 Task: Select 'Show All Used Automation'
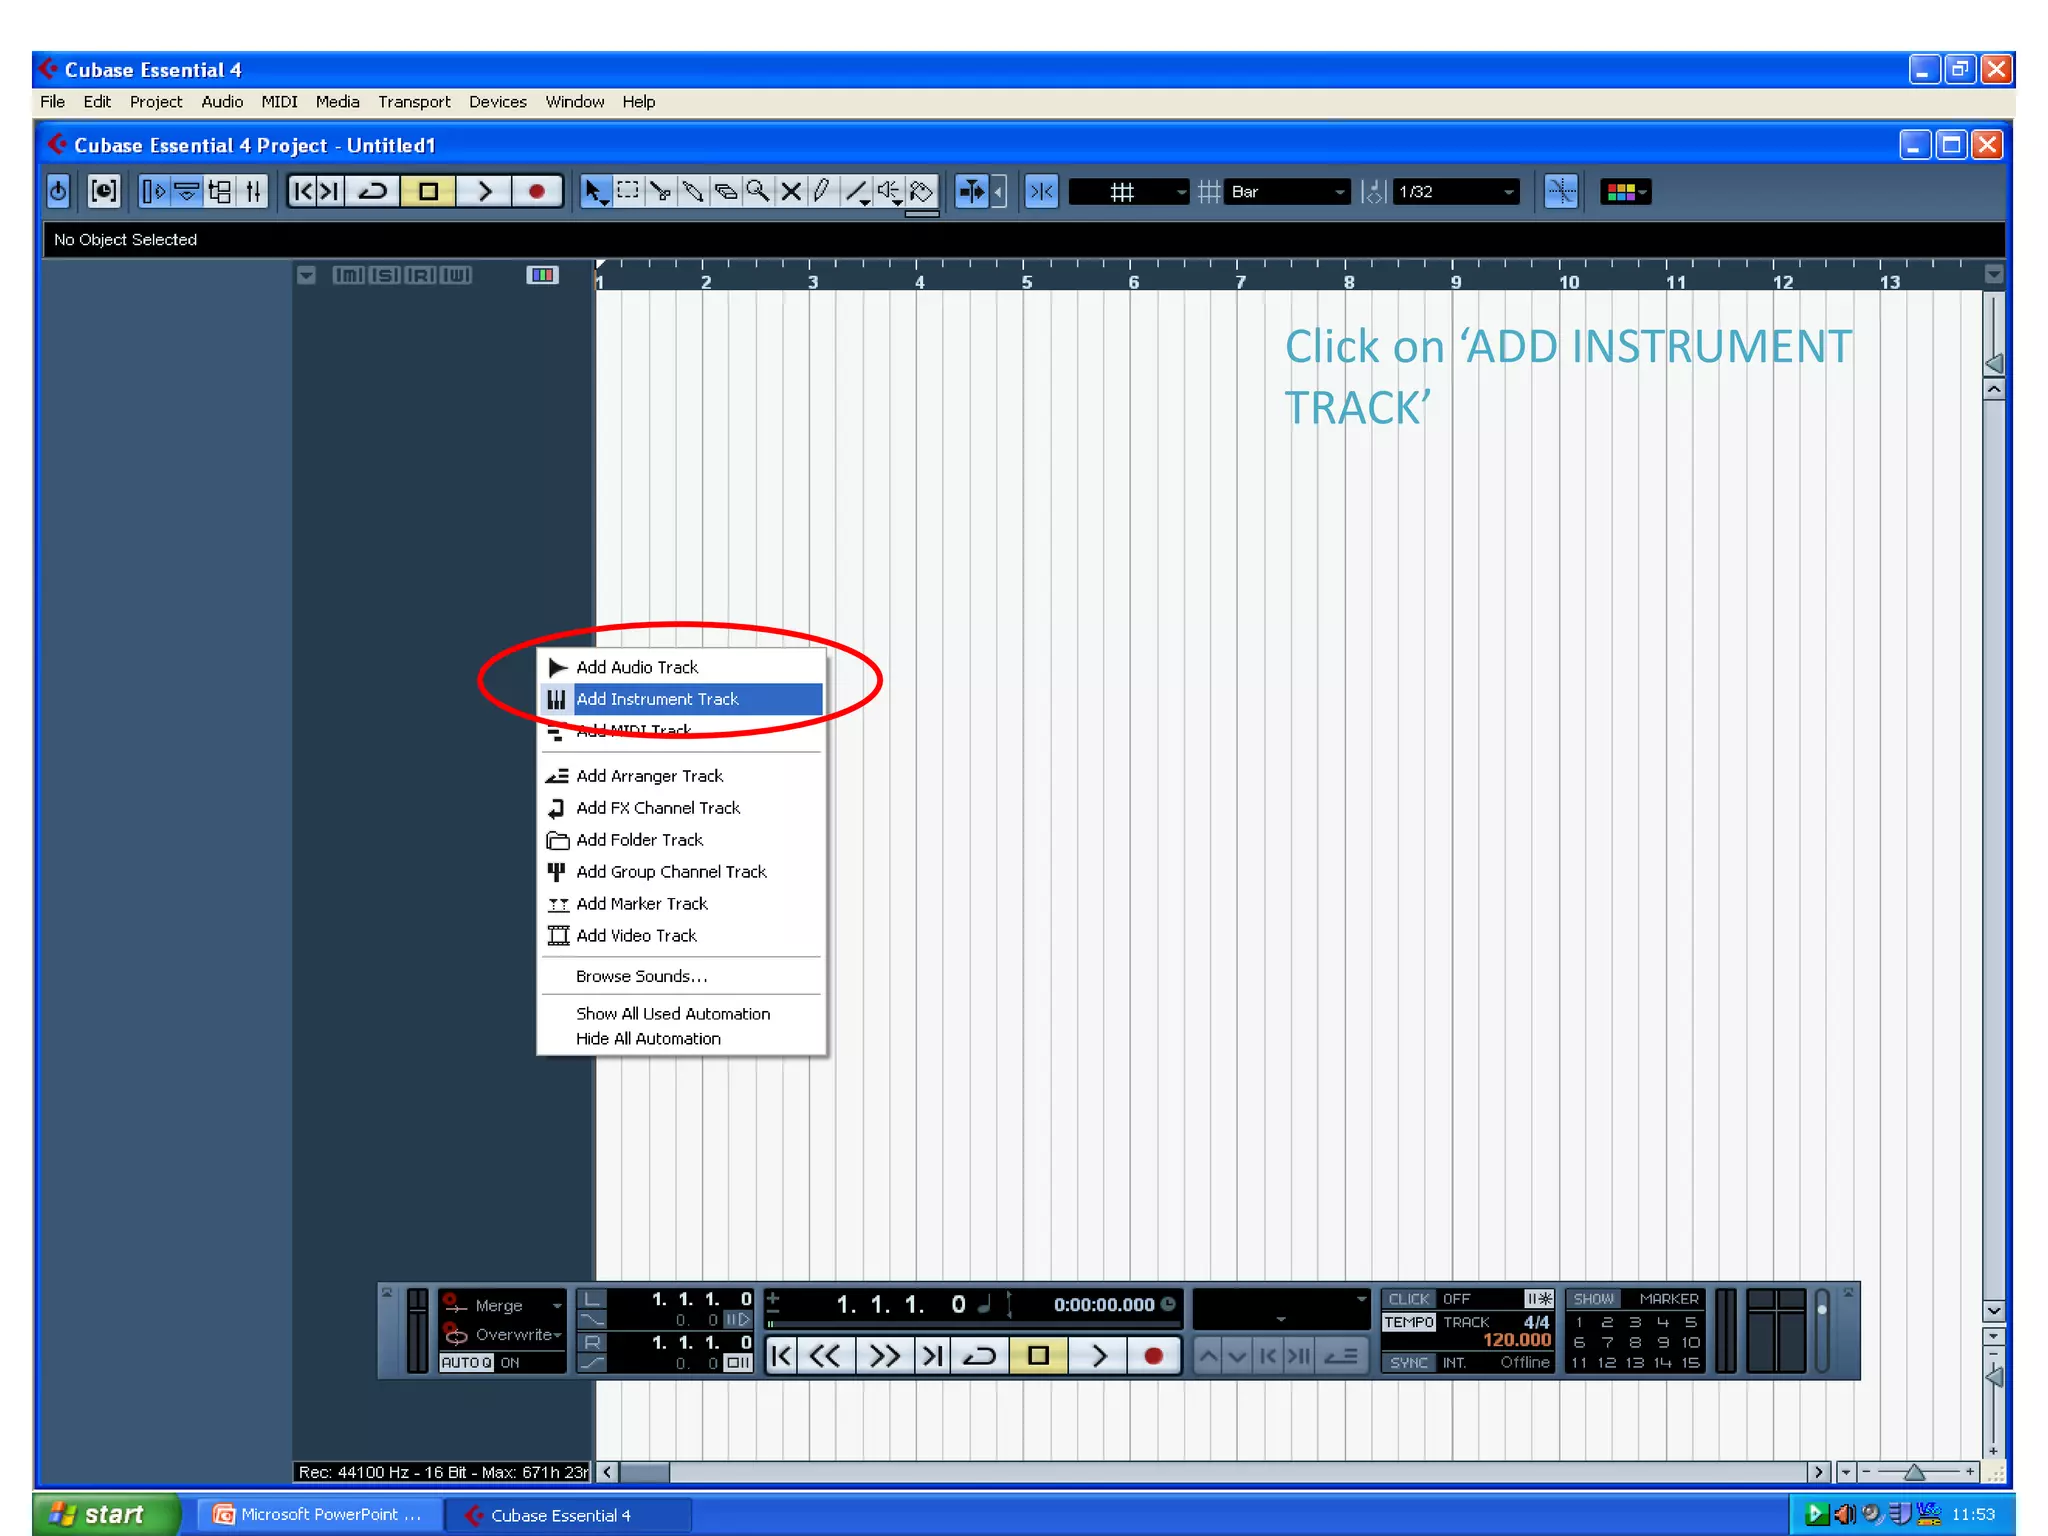pyautogui.click(x=682, y=1014)
